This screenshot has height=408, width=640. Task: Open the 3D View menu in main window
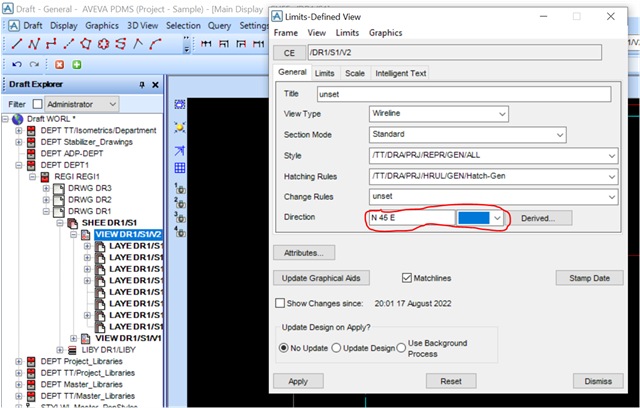(142, 25)
